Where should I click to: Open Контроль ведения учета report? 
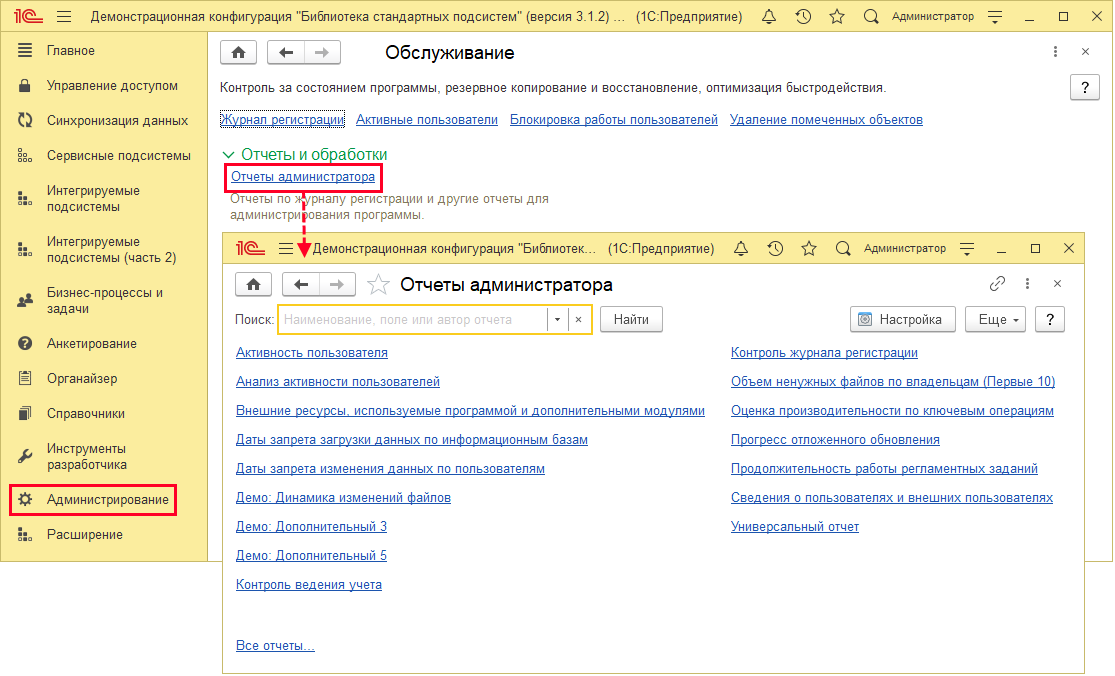click(309, 584)
